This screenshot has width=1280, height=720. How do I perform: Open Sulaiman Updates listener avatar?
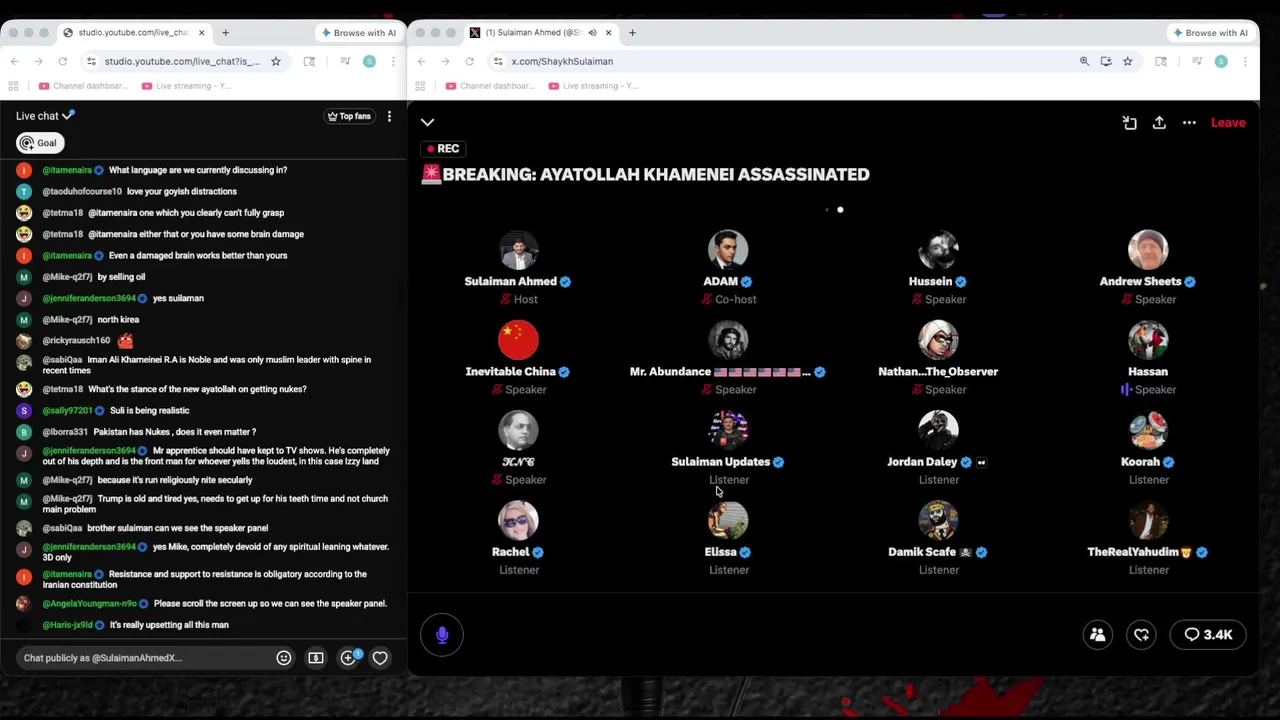coord(728,430)
